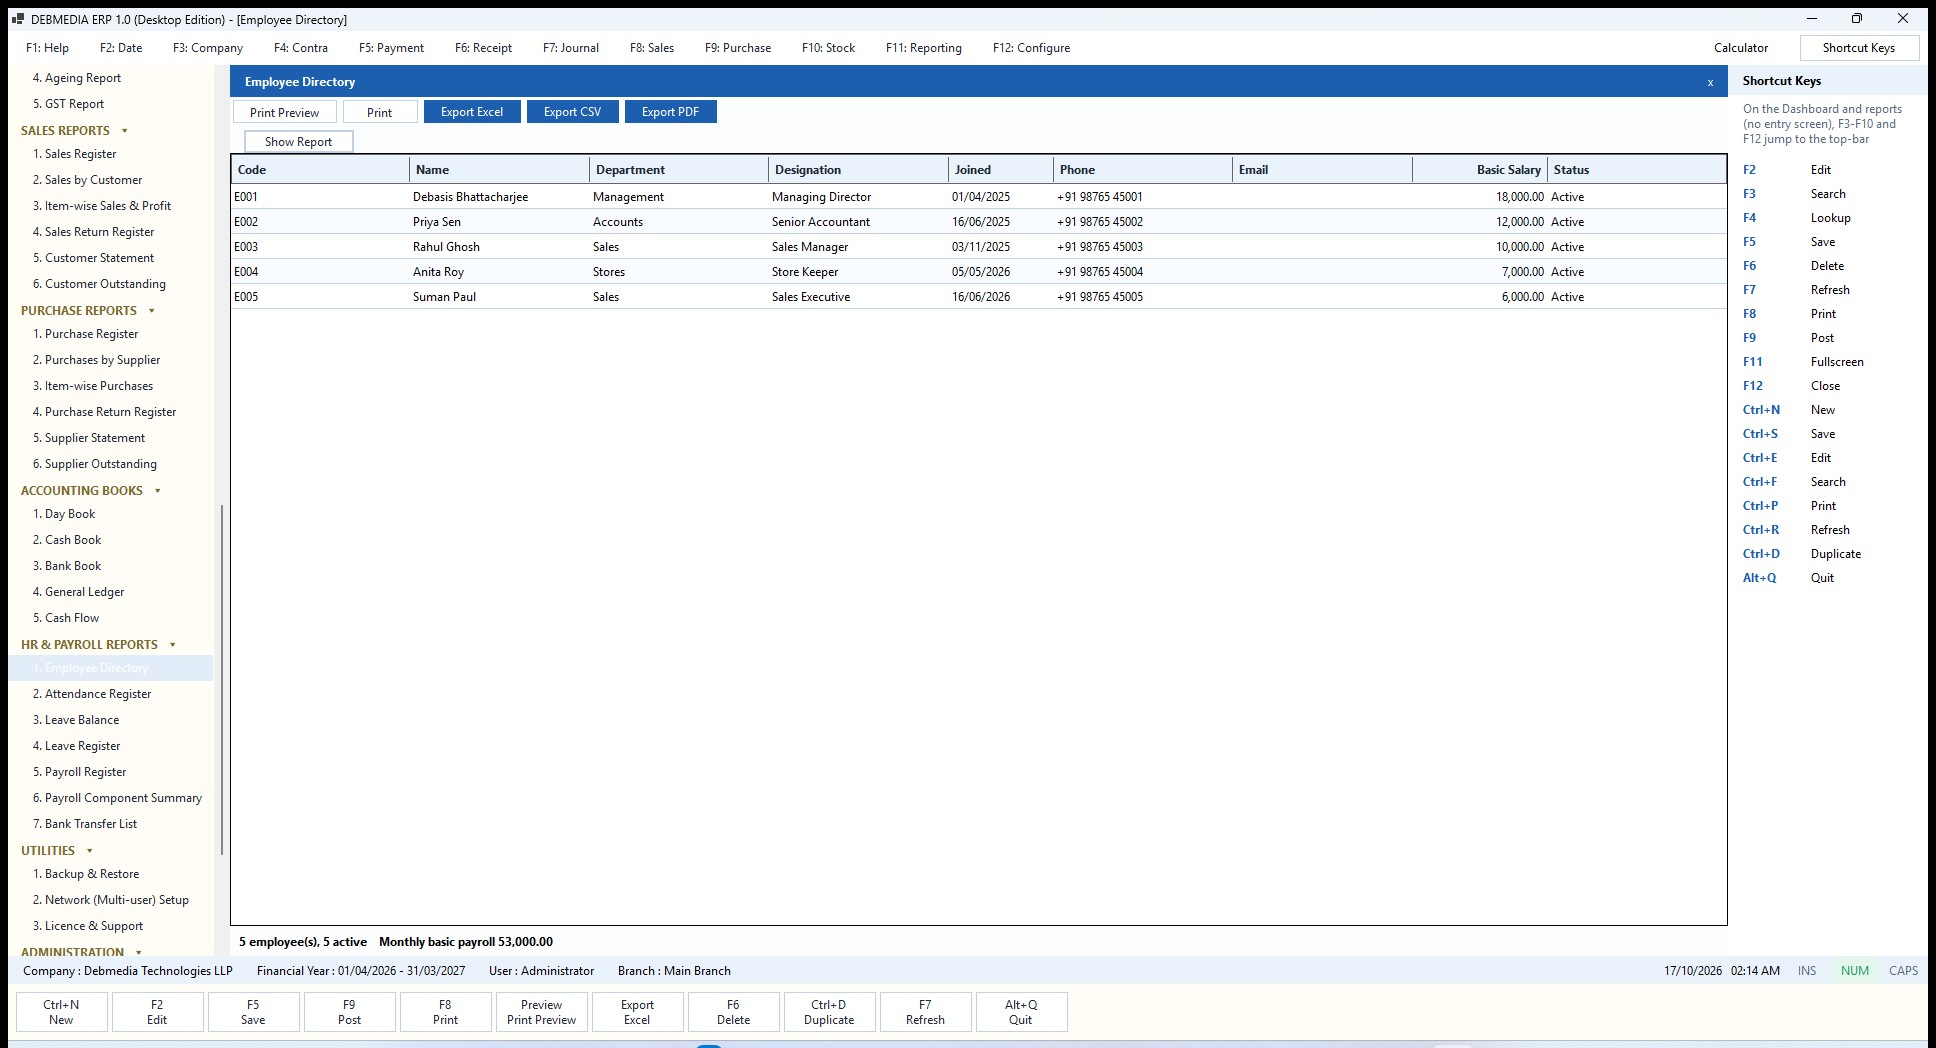Collapse the PURCHASE REPORTS section arrow
Screen dimensions: 1936x1048
click(152, 311)
